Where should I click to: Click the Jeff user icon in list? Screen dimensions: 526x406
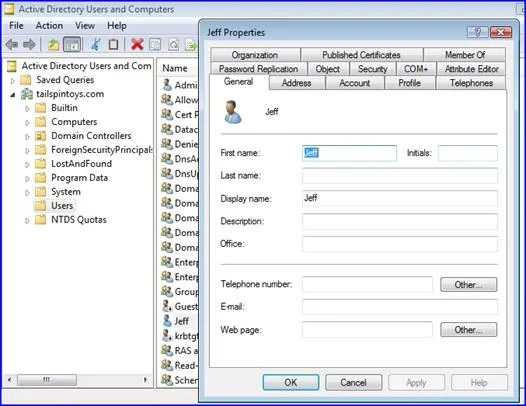(x=167, y=321)
